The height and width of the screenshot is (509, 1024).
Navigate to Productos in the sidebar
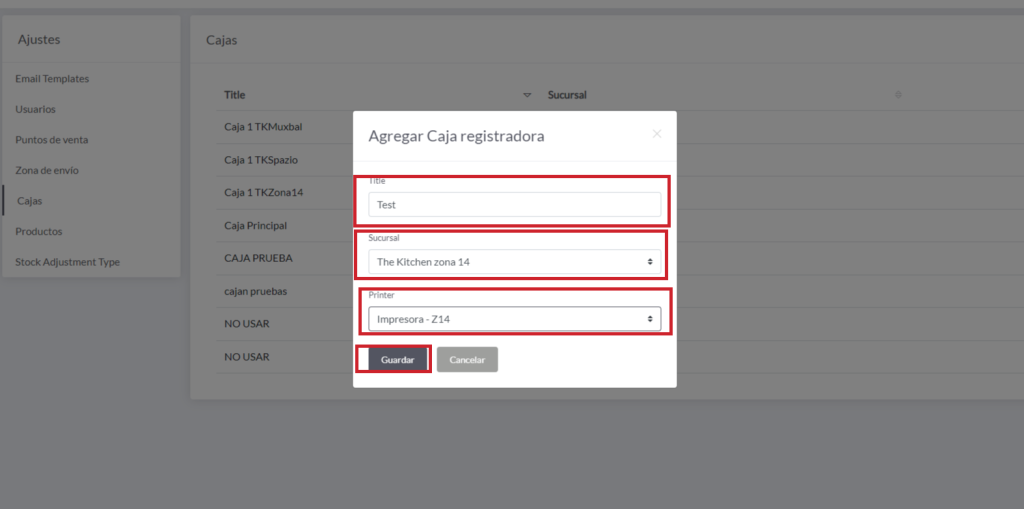click(x=39, y=231)
